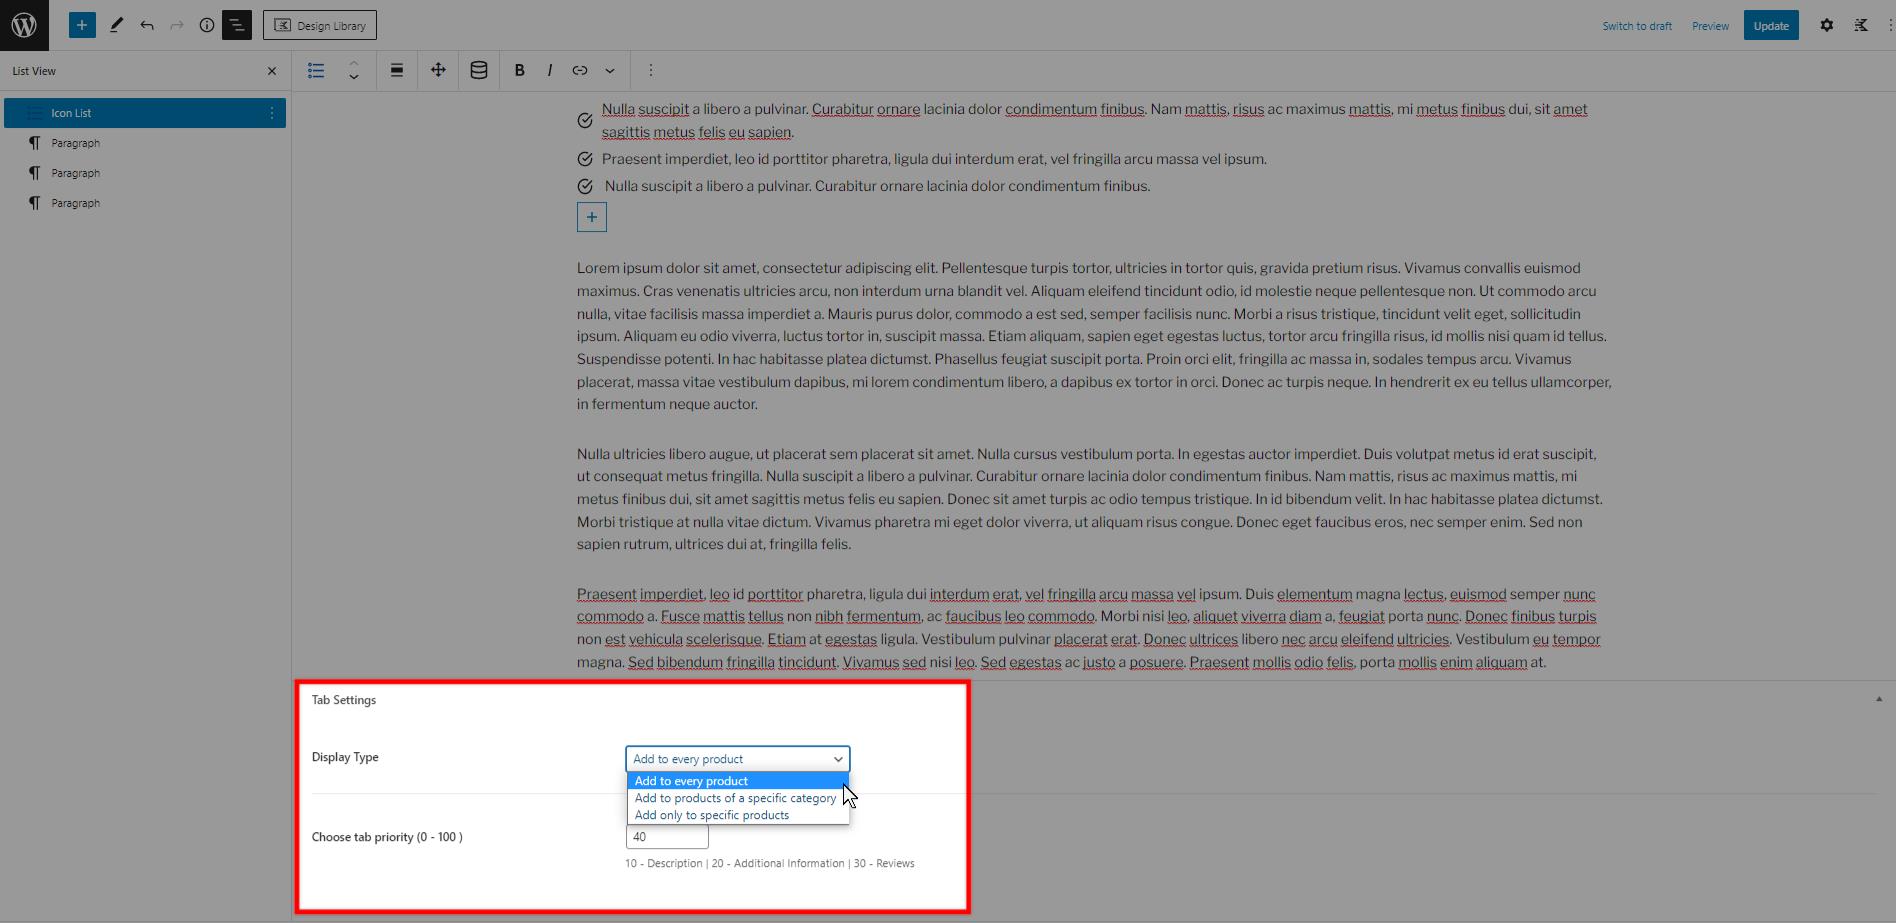
Task: Select the Tools pencil icon
Action: coord(116,25)
